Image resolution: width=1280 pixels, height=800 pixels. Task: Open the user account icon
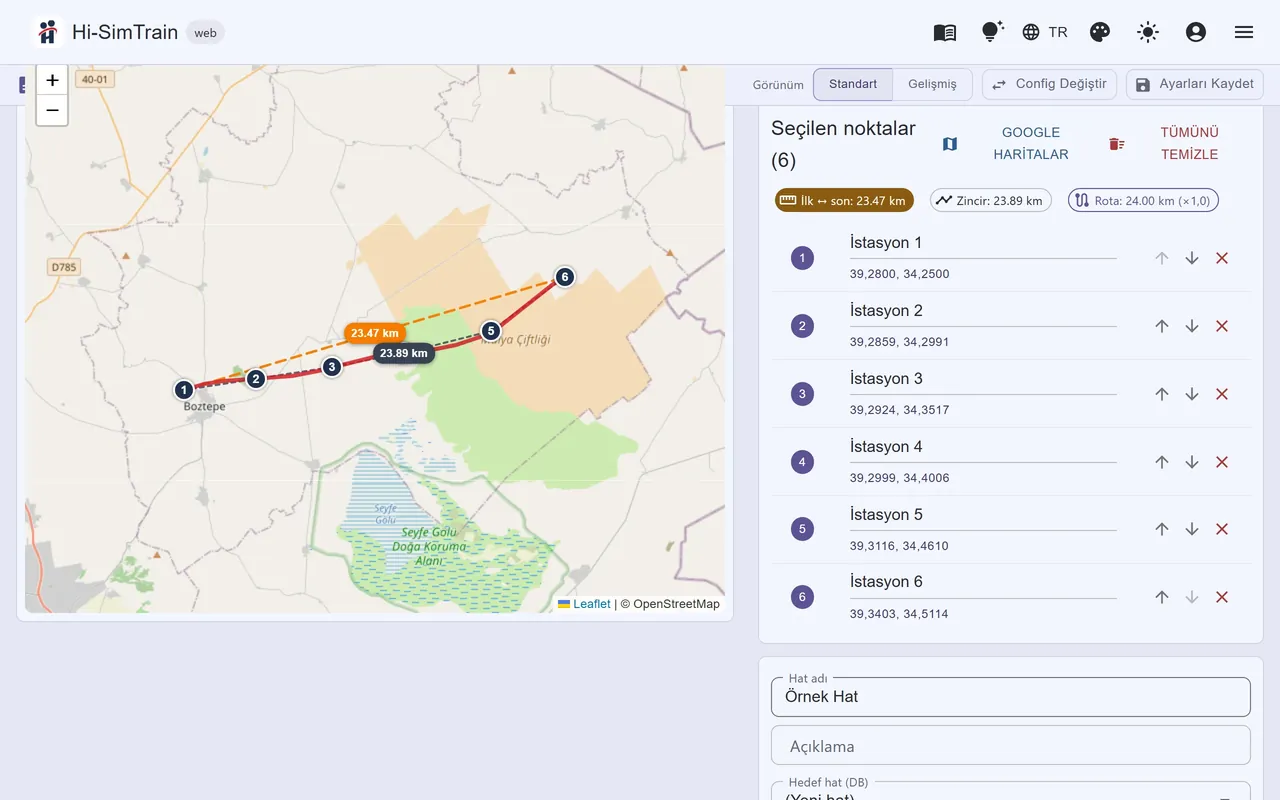click(x=1196, y=32)
